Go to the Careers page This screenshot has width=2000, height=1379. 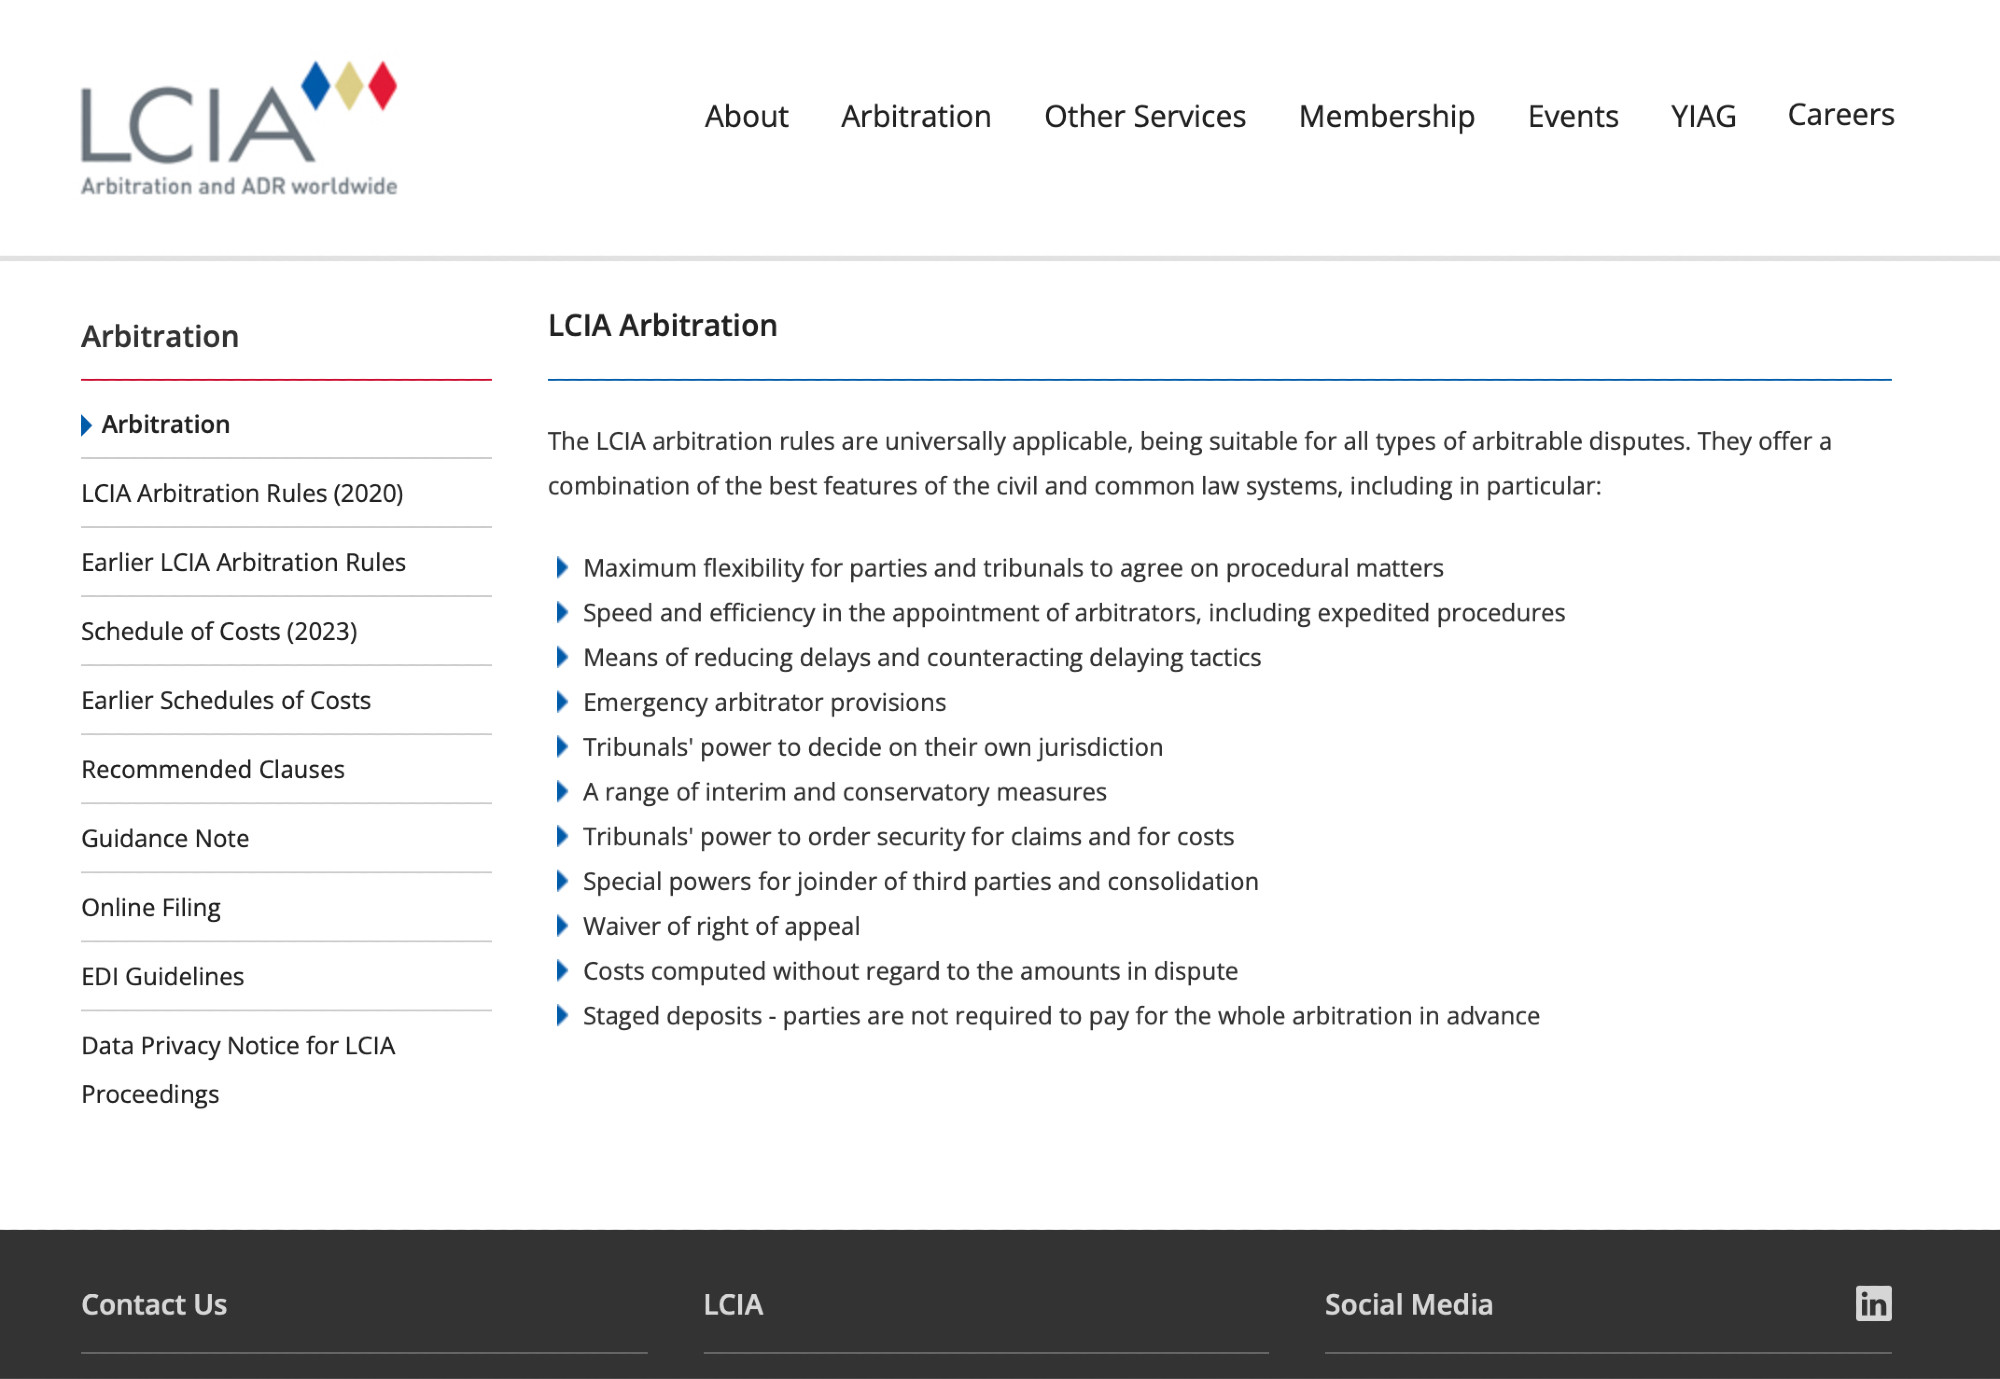pyautogui.click(x=1841, y=114)
